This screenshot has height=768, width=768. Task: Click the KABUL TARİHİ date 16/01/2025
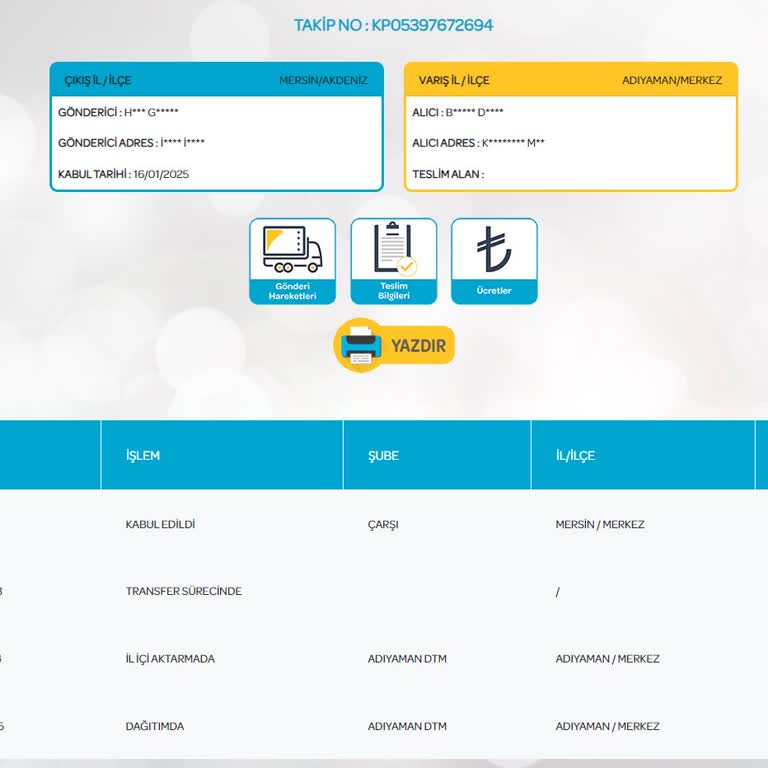[161, 174]
